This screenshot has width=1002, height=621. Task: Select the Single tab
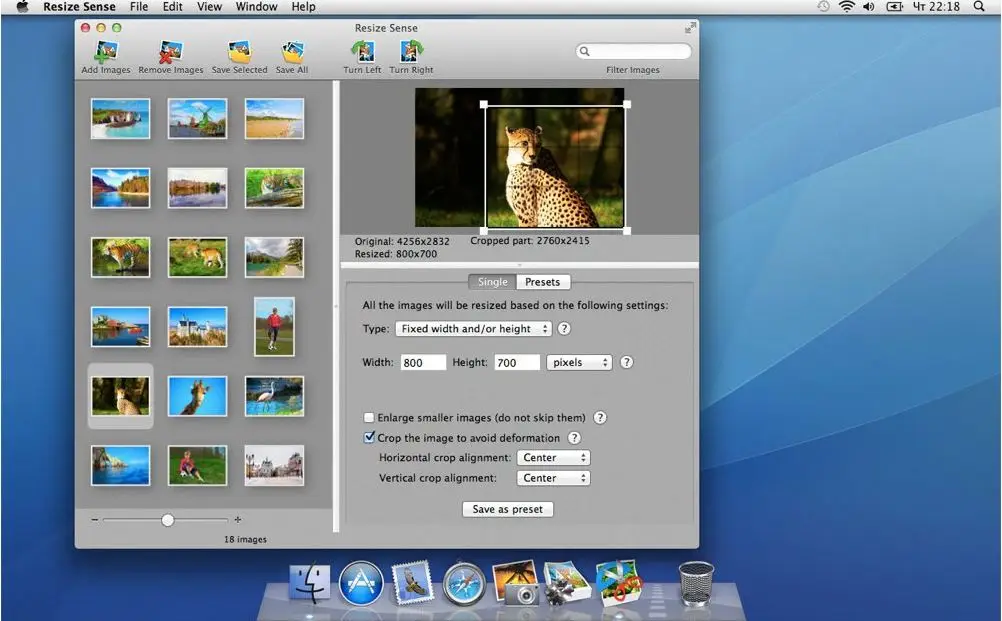pos(493,282)
